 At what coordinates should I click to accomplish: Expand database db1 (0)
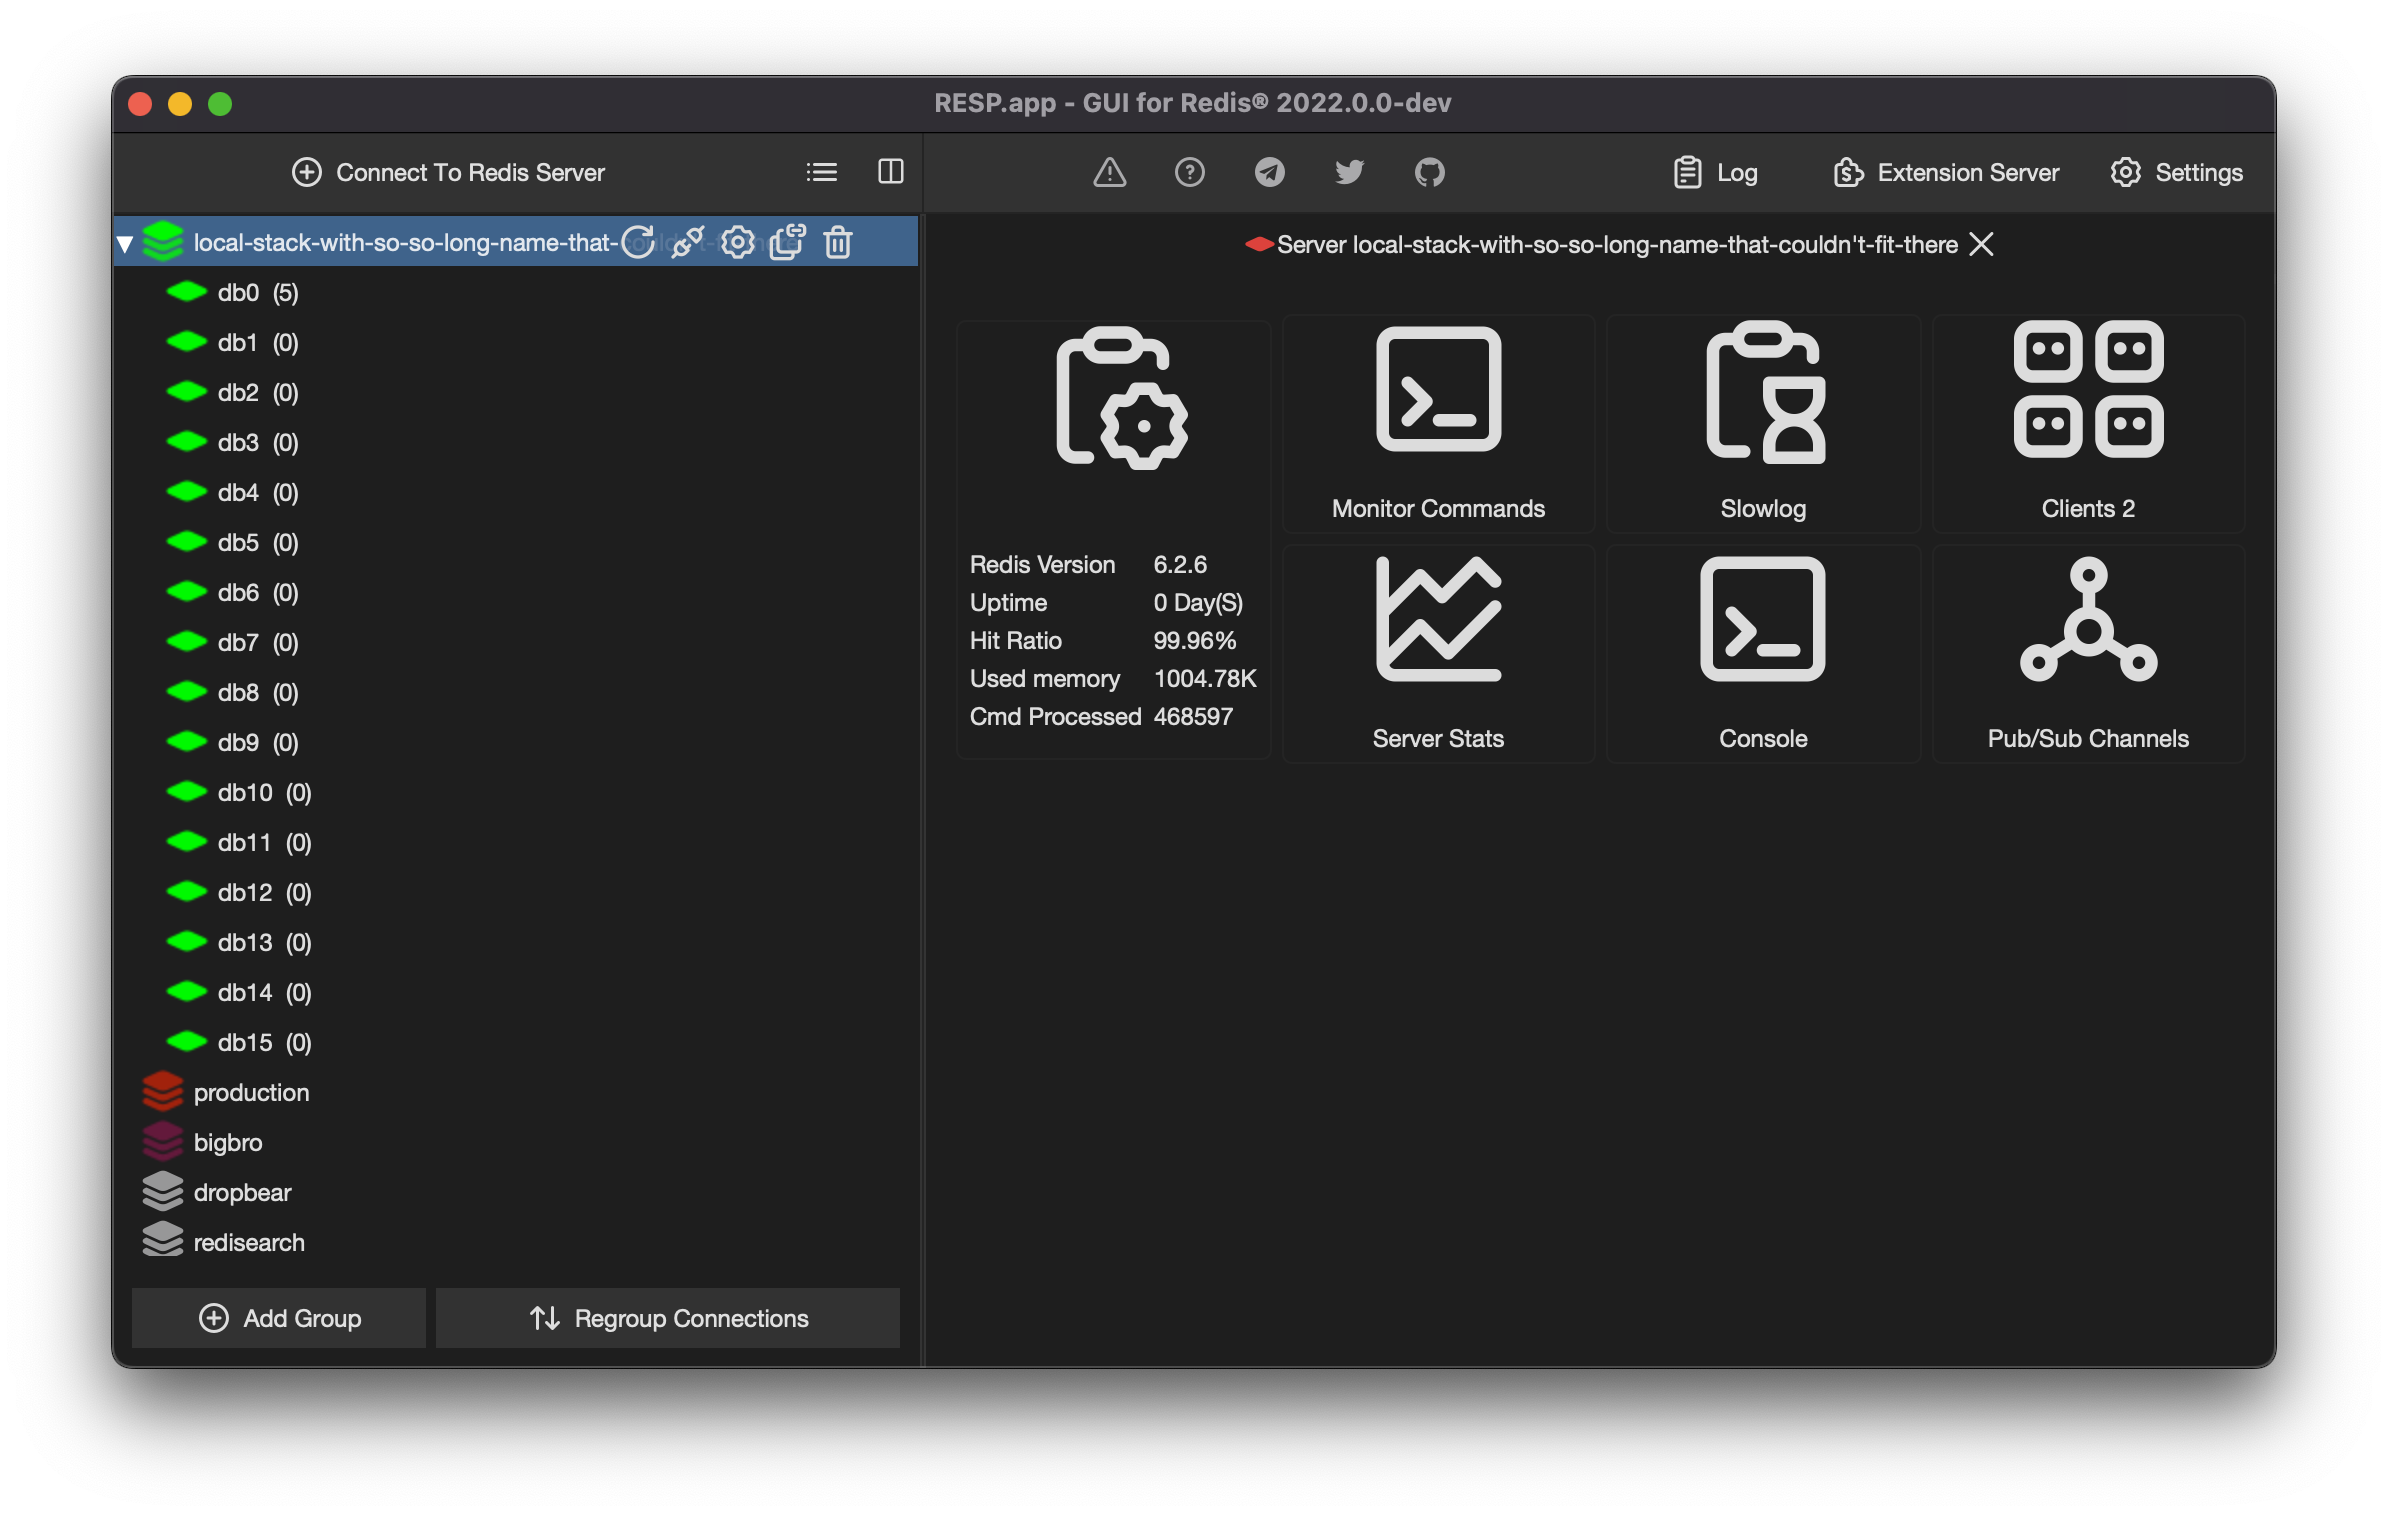coord(516,342)
